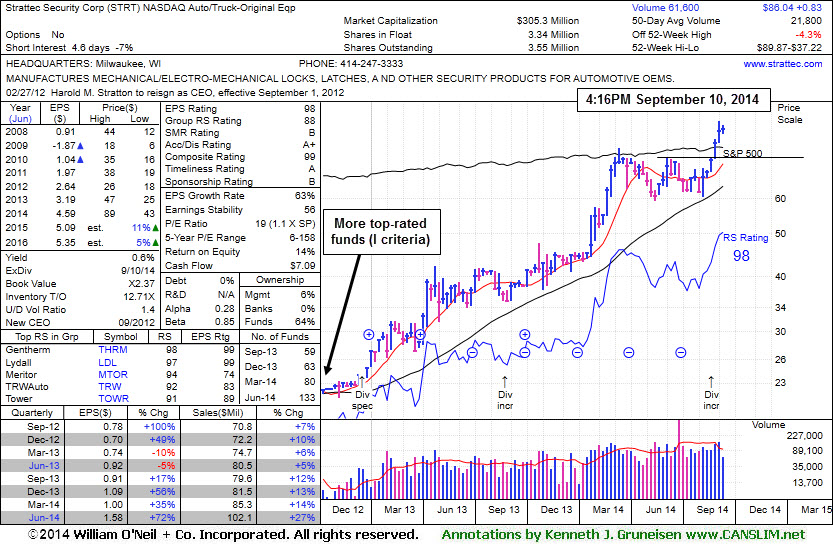
Task: Select the TRW ticker symbol for TRWAuto
Action: tap(110, 387)
